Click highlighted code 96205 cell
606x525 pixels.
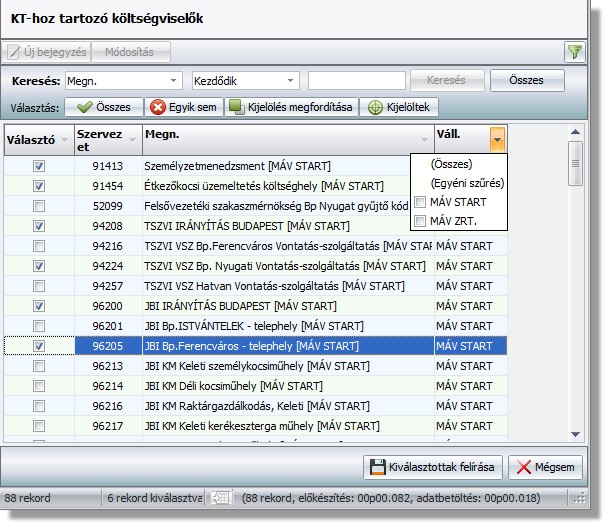108,346
